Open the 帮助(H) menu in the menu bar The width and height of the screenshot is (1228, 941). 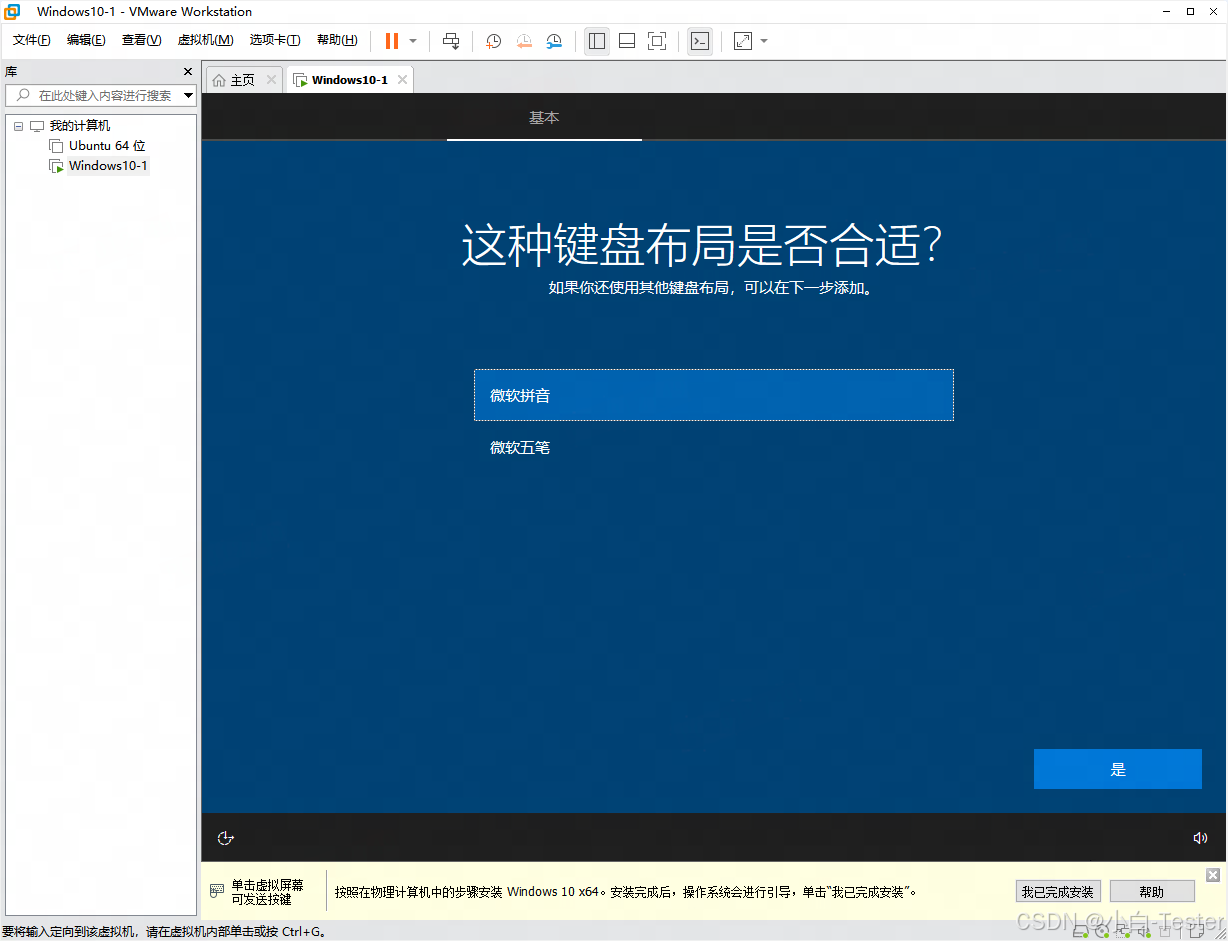pyautogui.click(x=337, y=40)
